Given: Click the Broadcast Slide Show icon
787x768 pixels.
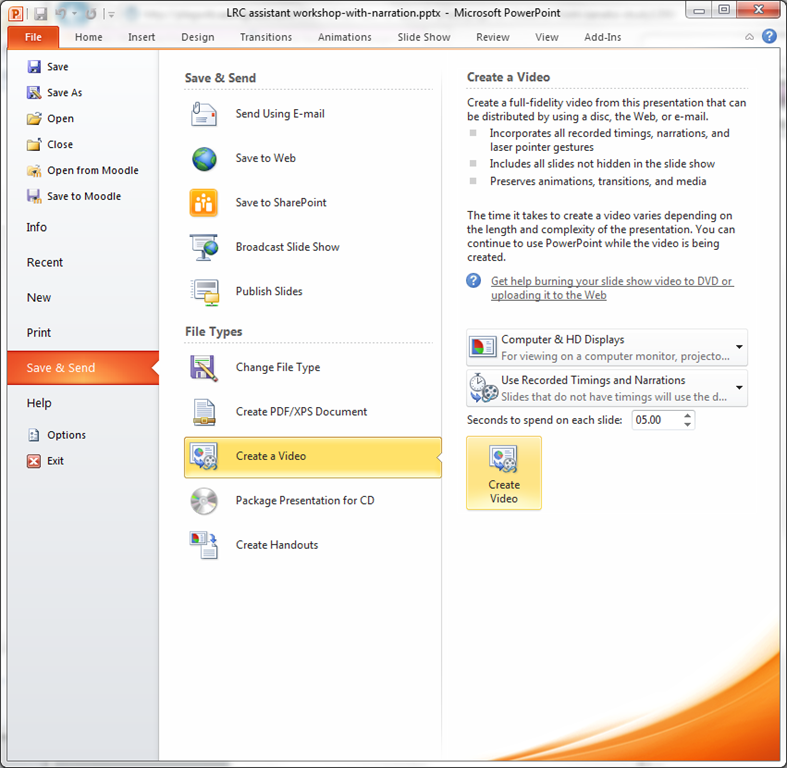Looking at the screenshot, I should [x=204, y=247].
